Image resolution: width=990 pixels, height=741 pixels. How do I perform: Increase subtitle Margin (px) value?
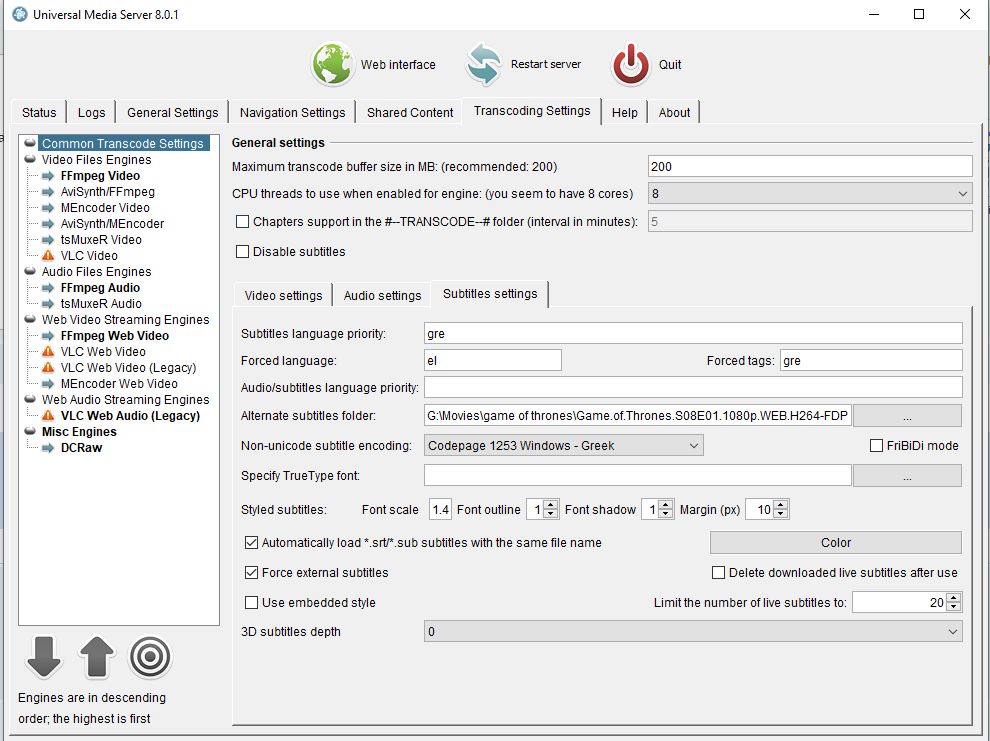[x=781, y=505]
